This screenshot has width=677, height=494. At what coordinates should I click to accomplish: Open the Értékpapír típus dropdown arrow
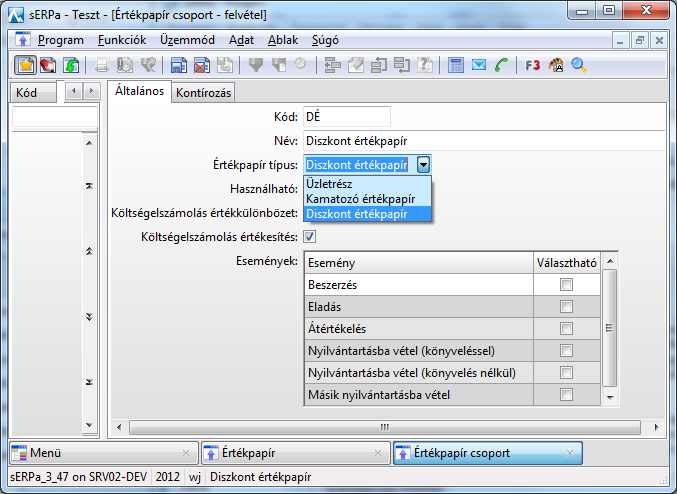(424, 165)
